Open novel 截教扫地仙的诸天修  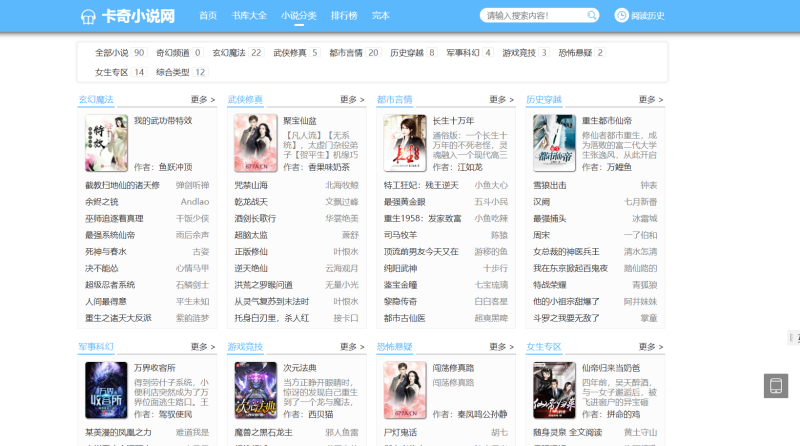(x=122, y=185)
